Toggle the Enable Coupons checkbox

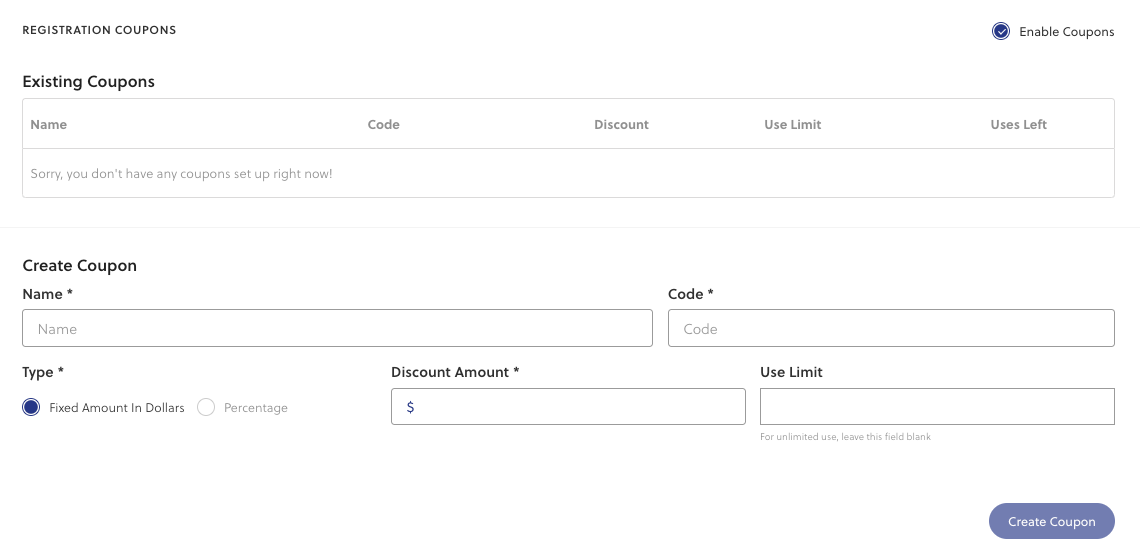(1000, 31)
